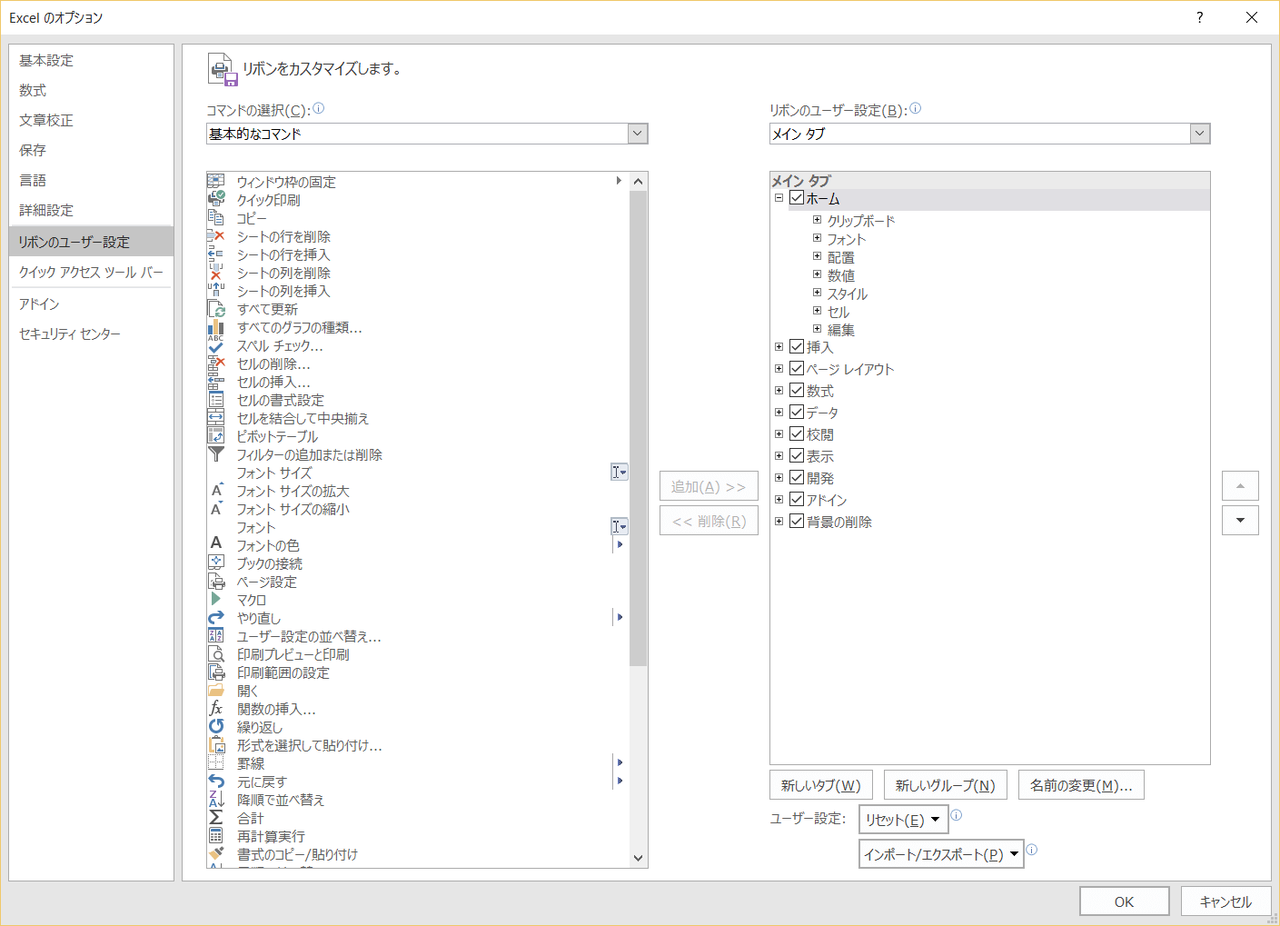Open the 基本設定 options category

pos(91,60)
